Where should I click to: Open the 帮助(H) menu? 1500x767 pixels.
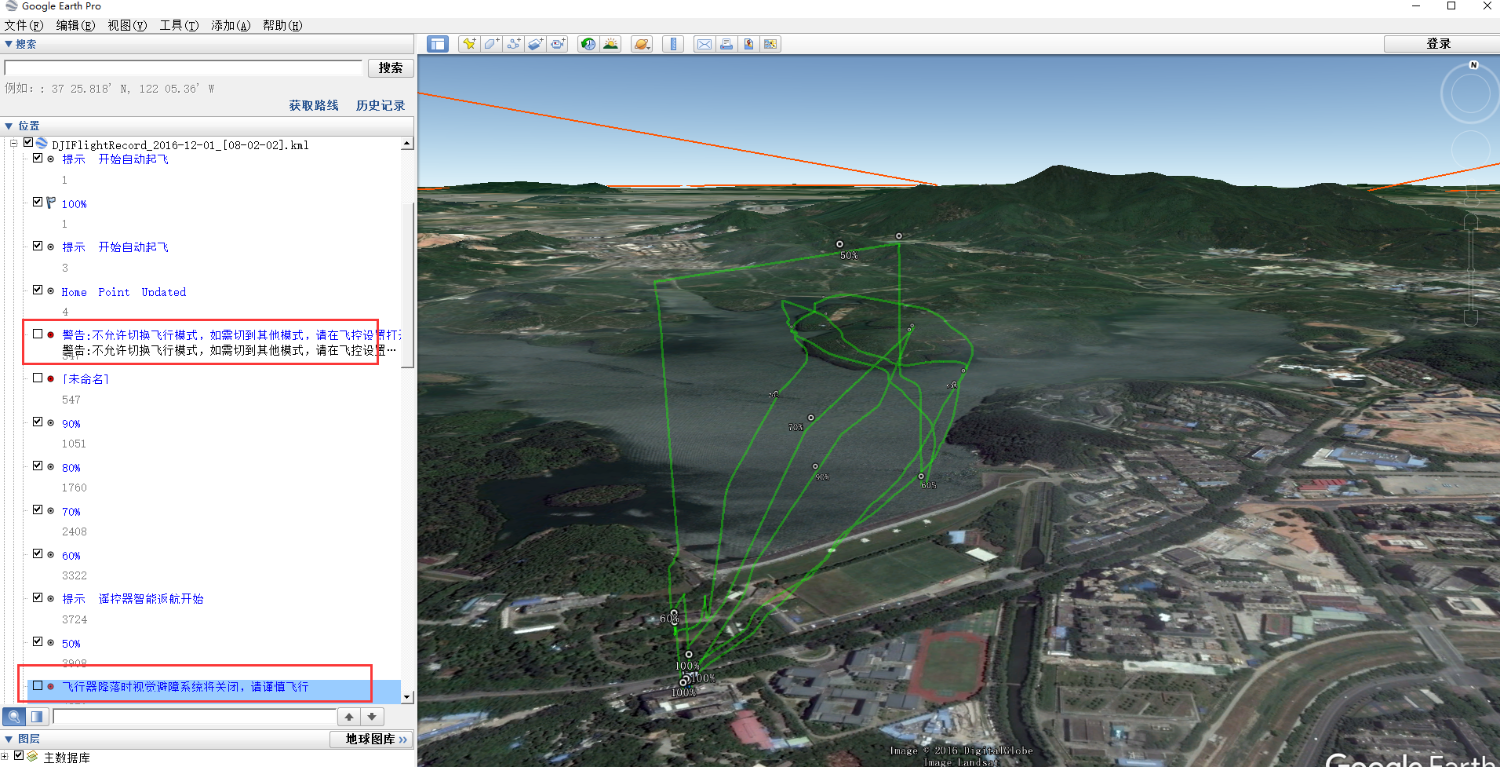[283, 25]
